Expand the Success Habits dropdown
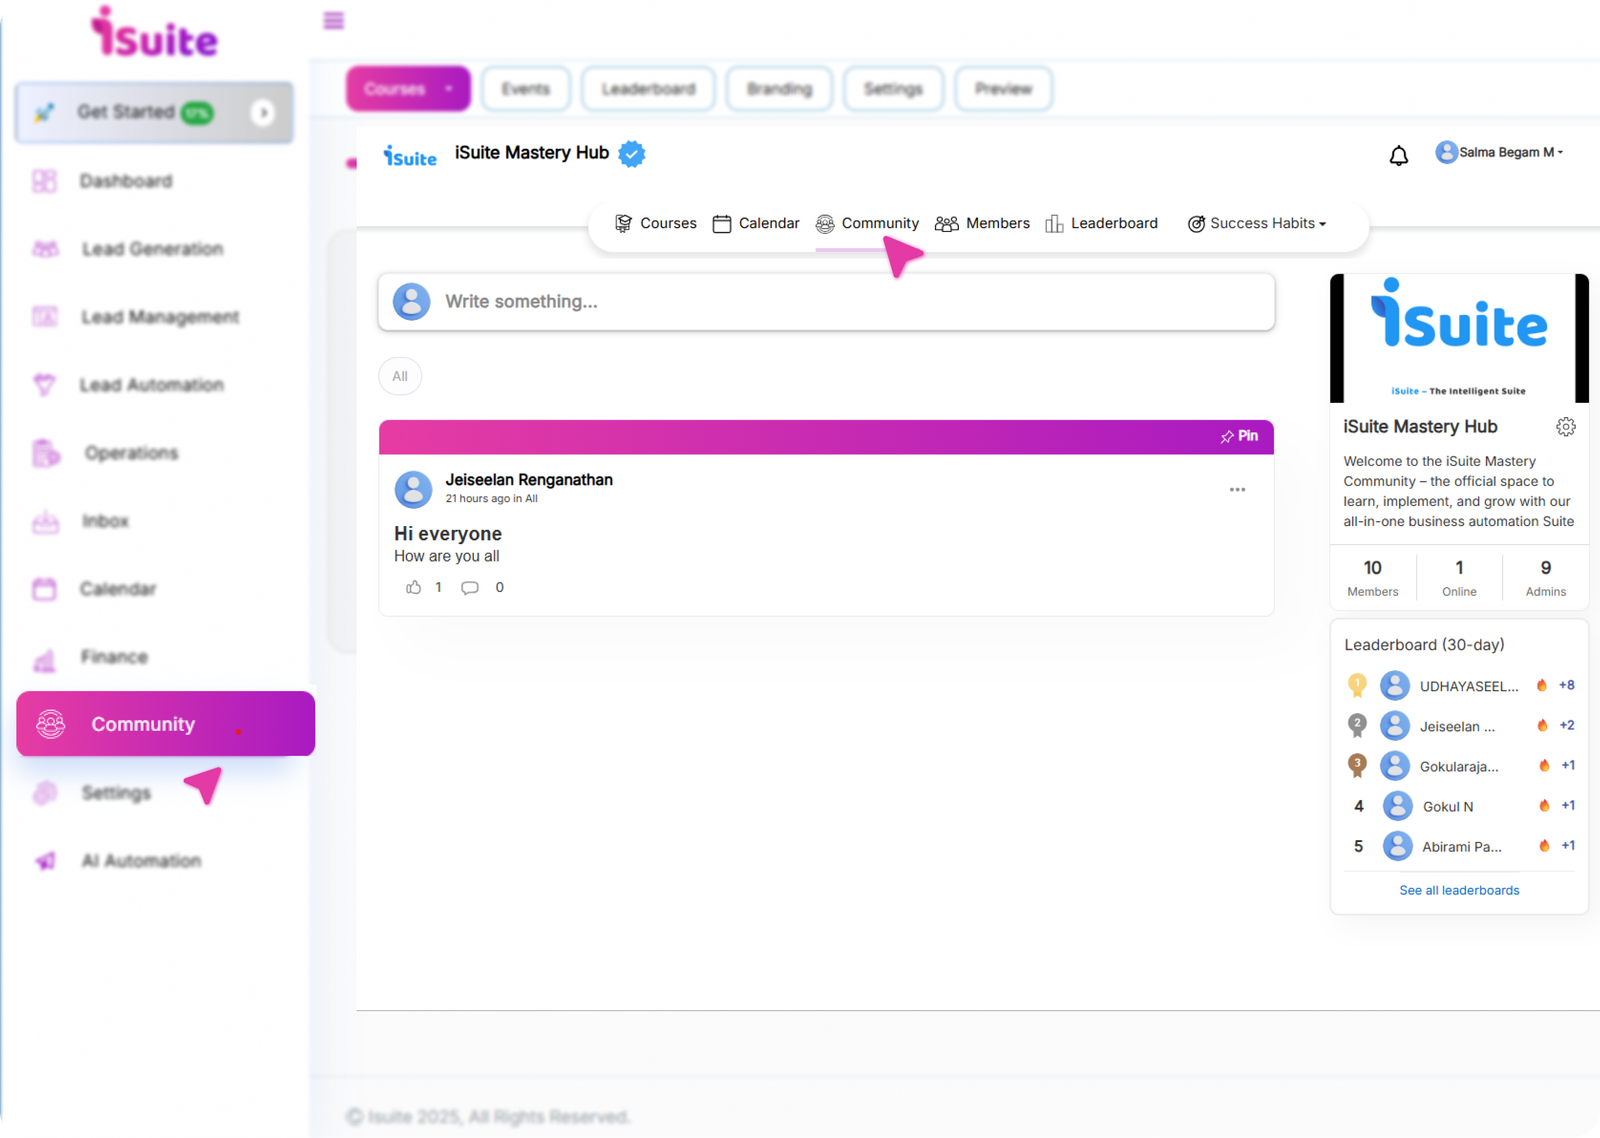The width and height of the screenshot is (1600, 1138). (1257, 223)
